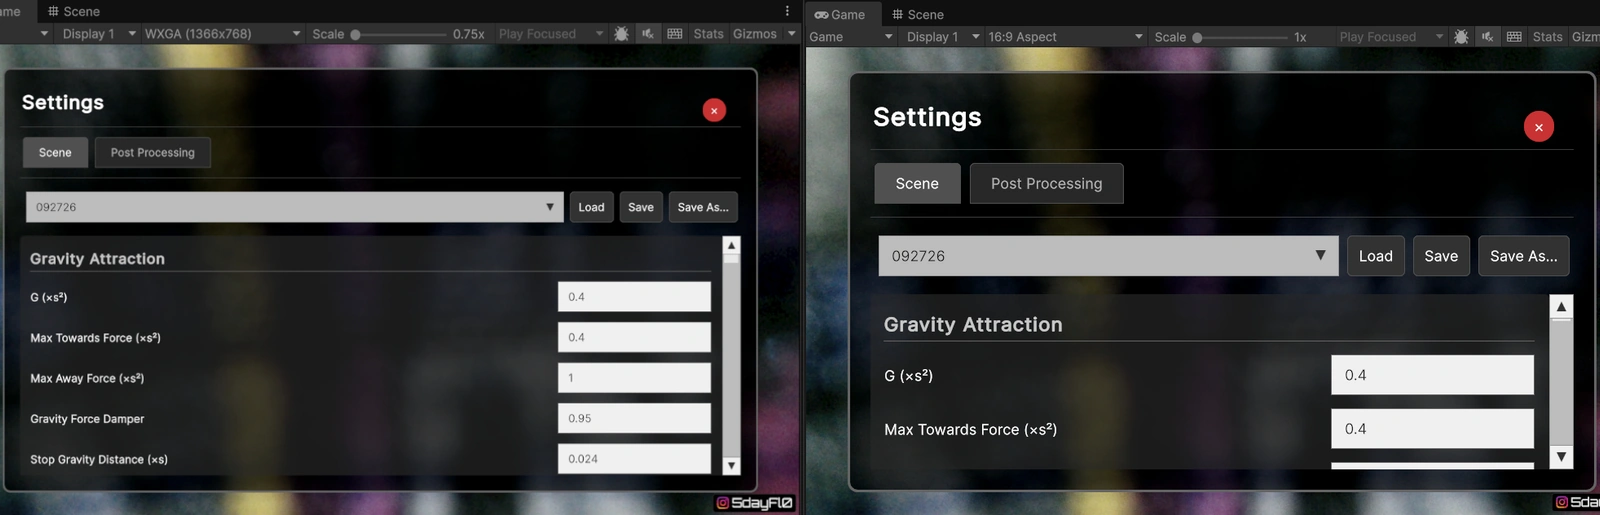Click the Max Towards Force field in left dialog
The width and height of the screenshot is (1600, 515).
(x=634, y=337)
